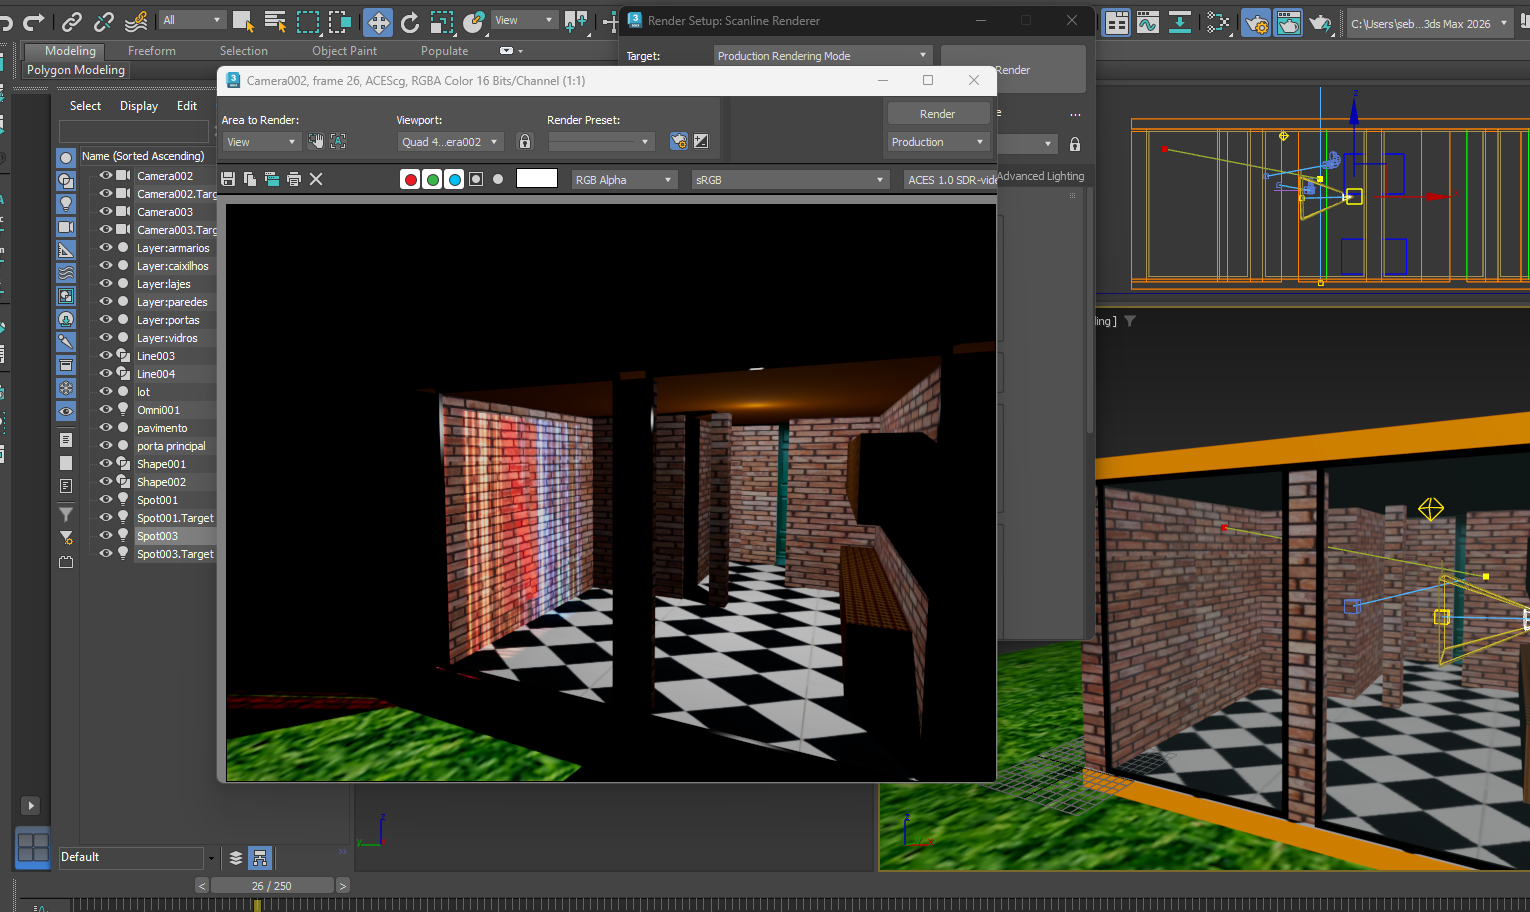1530x912 pixels.
Task: Open the Display menu in Scene Explorer
Action: (139, 106)
